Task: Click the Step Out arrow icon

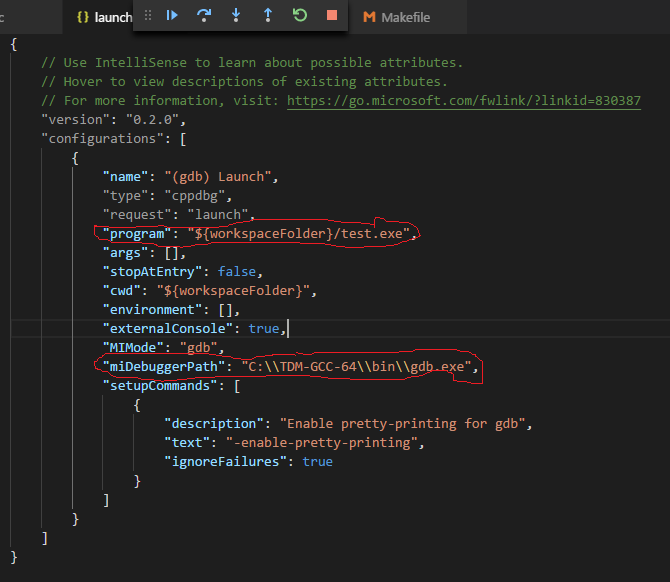Action: [268, 16]
